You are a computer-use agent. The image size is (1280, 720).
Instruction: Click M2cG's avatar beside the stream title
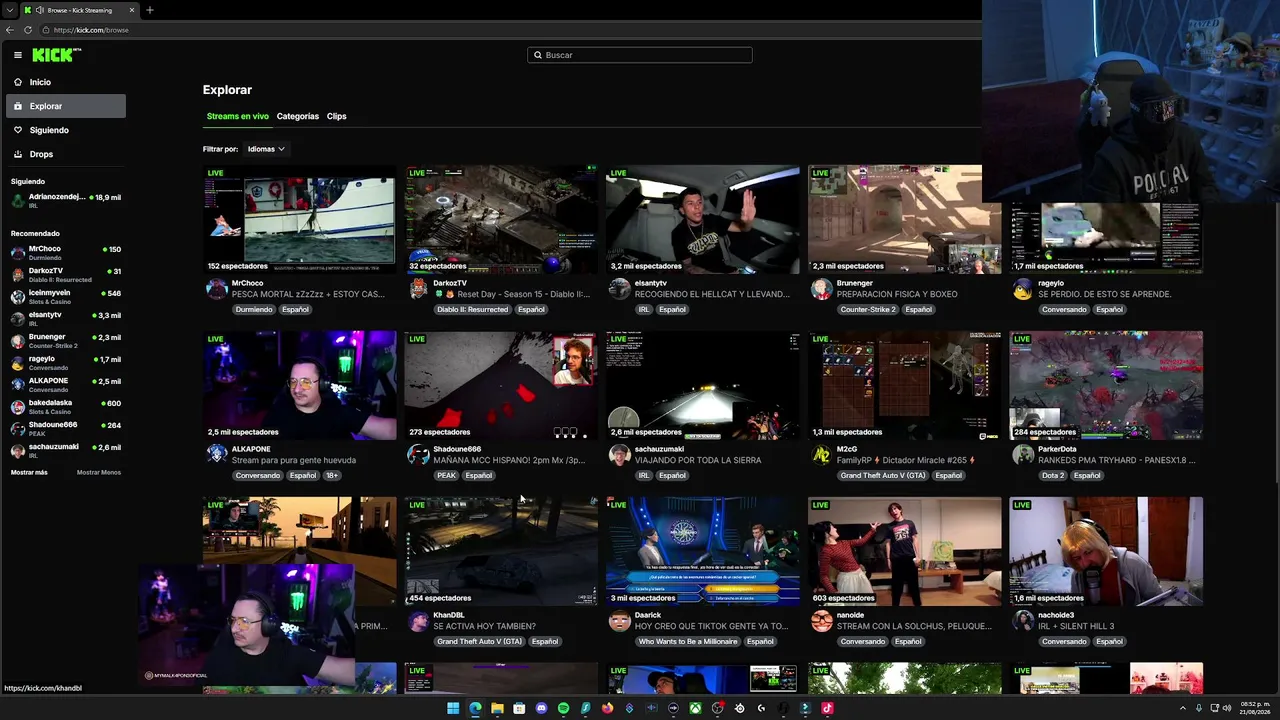[x=821, y=455]
